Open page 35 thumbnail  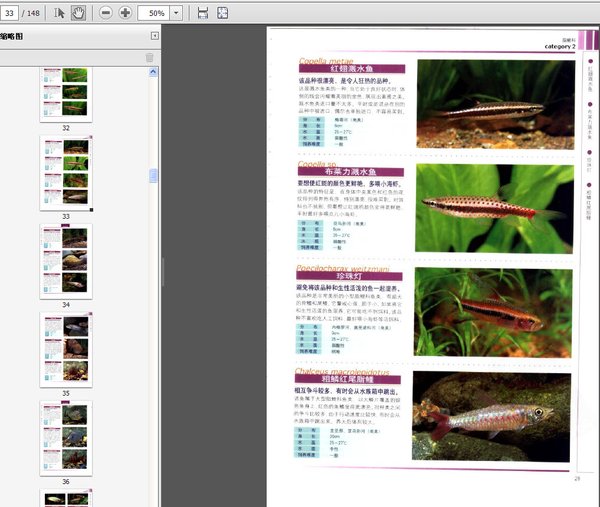[x=66, y=350]
